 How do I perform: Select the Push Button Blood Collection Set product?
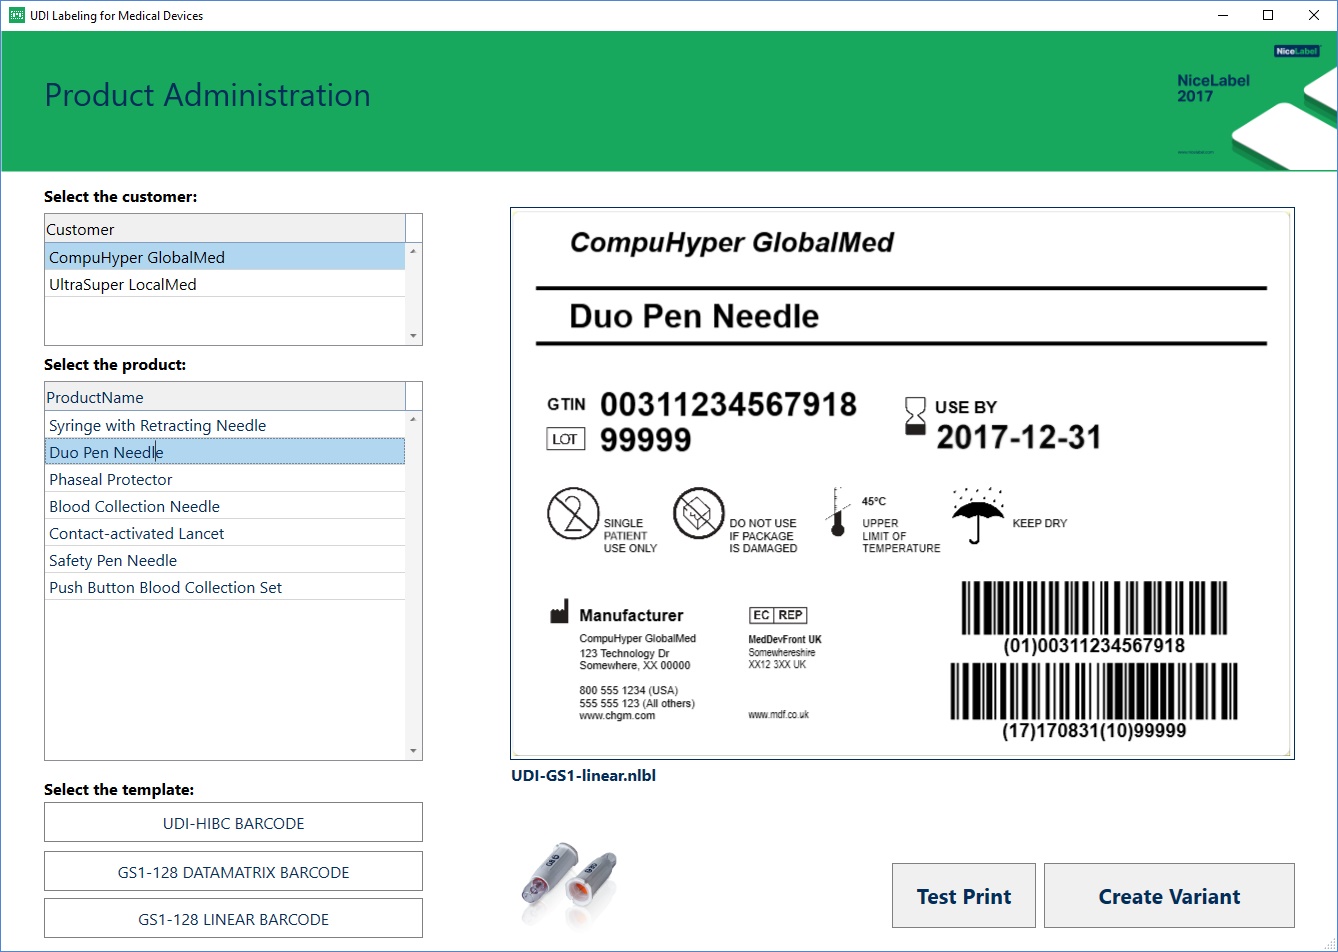click(165, 587)
